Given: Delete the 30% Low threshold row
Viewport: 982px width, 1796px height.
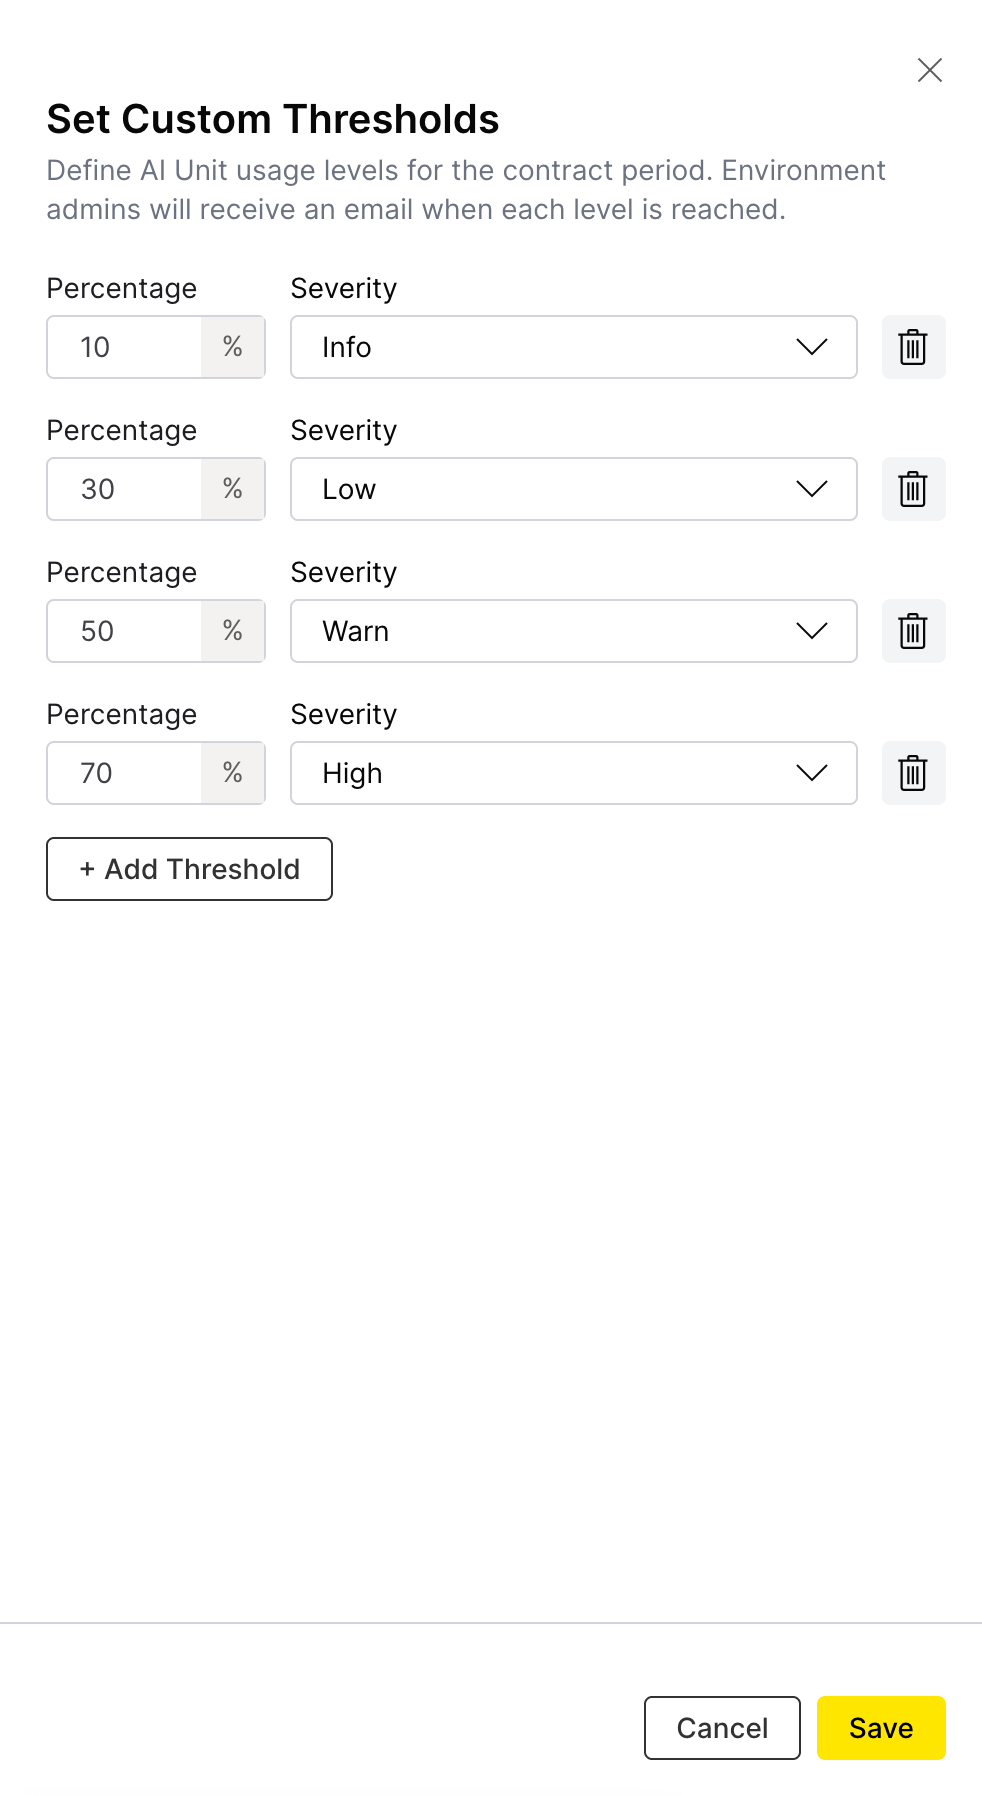Looking at the screenshot, I should (x=913, y=489).
